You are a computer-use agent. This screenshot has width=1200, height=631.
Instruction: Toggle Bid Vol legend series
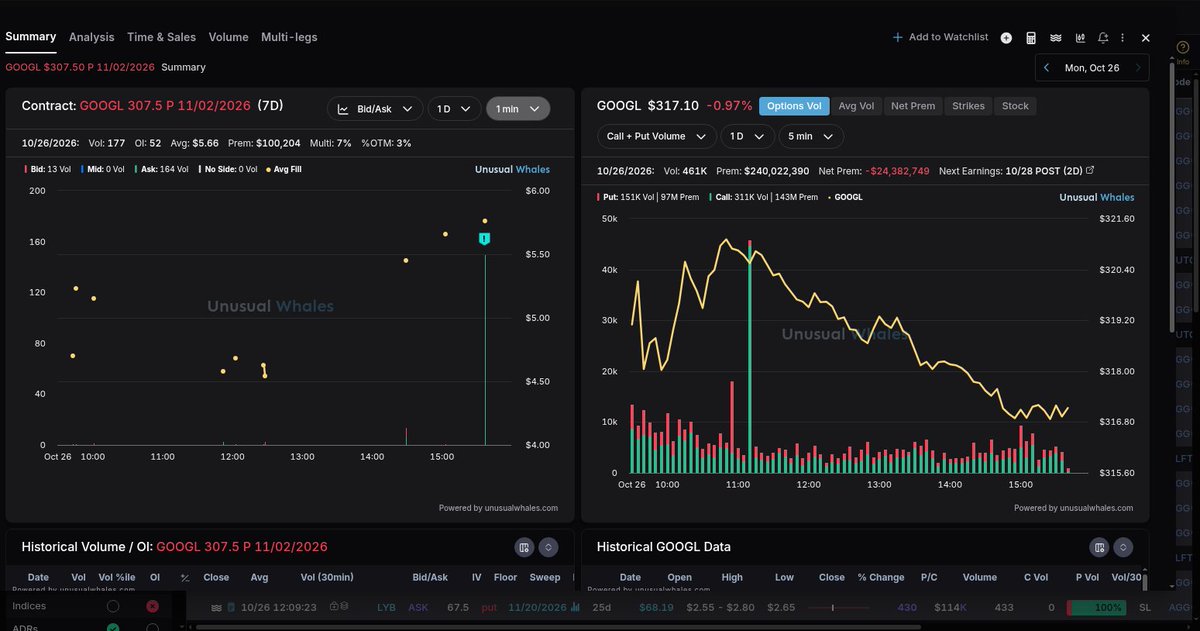pyautogui.click(x=47, y=169)
